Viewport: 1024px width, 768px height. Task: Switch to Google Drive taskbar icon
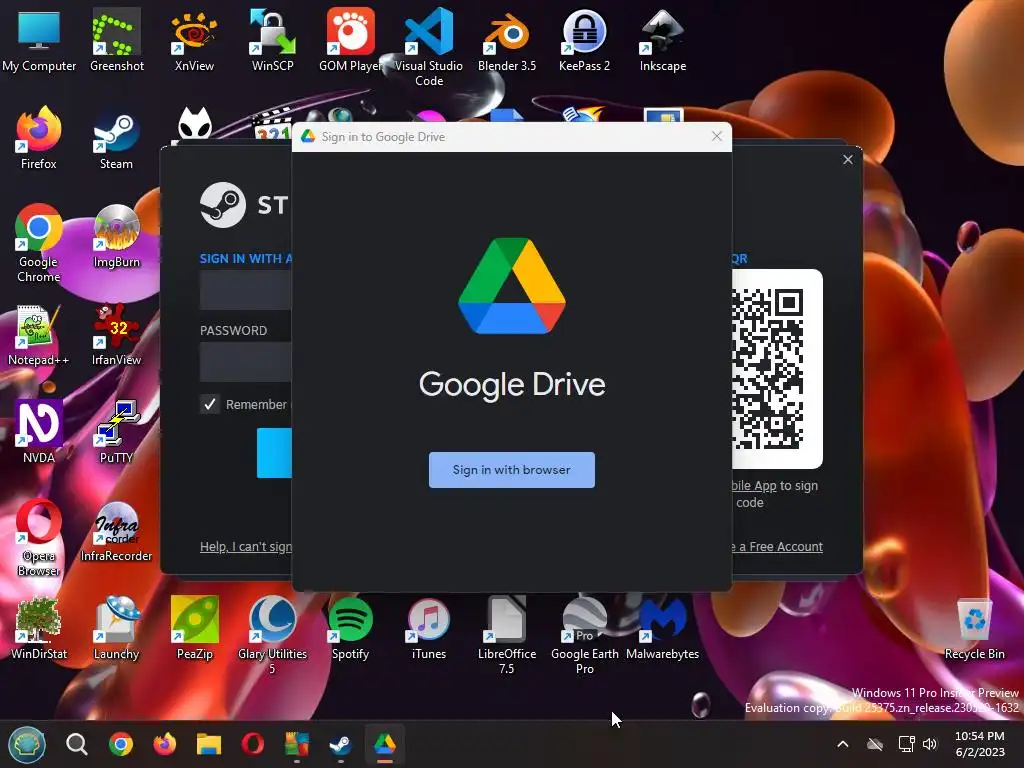[x=385, y=744]
